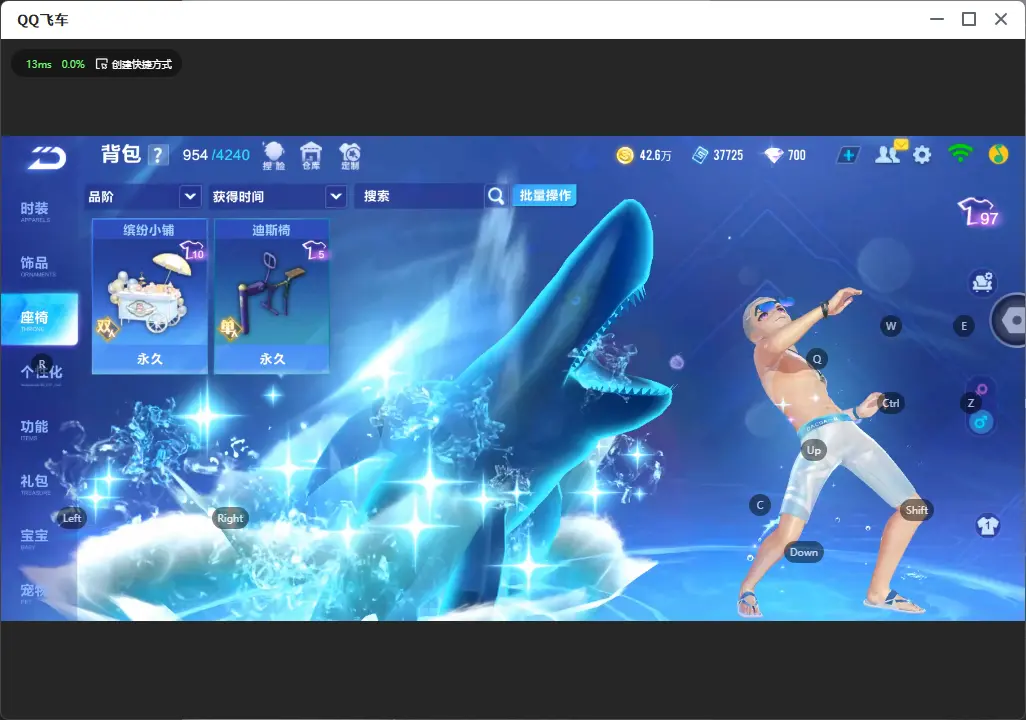Viewport: 1026px width, 720px height.
Task: Select the 缤纷小铺 seat item card
Action: [149, 297]
